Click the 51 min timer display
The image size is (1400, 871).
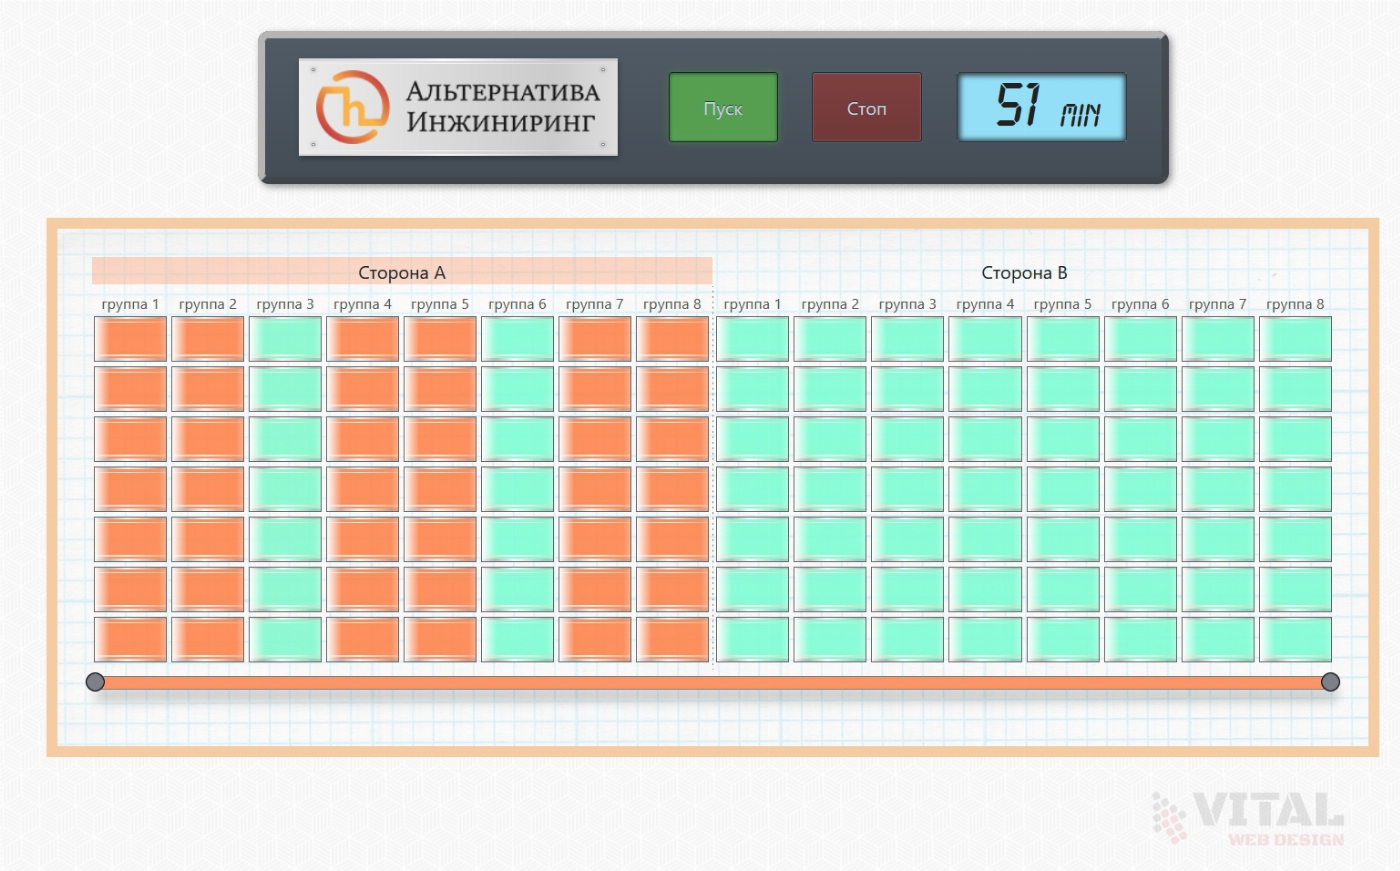coord(1042,106)
